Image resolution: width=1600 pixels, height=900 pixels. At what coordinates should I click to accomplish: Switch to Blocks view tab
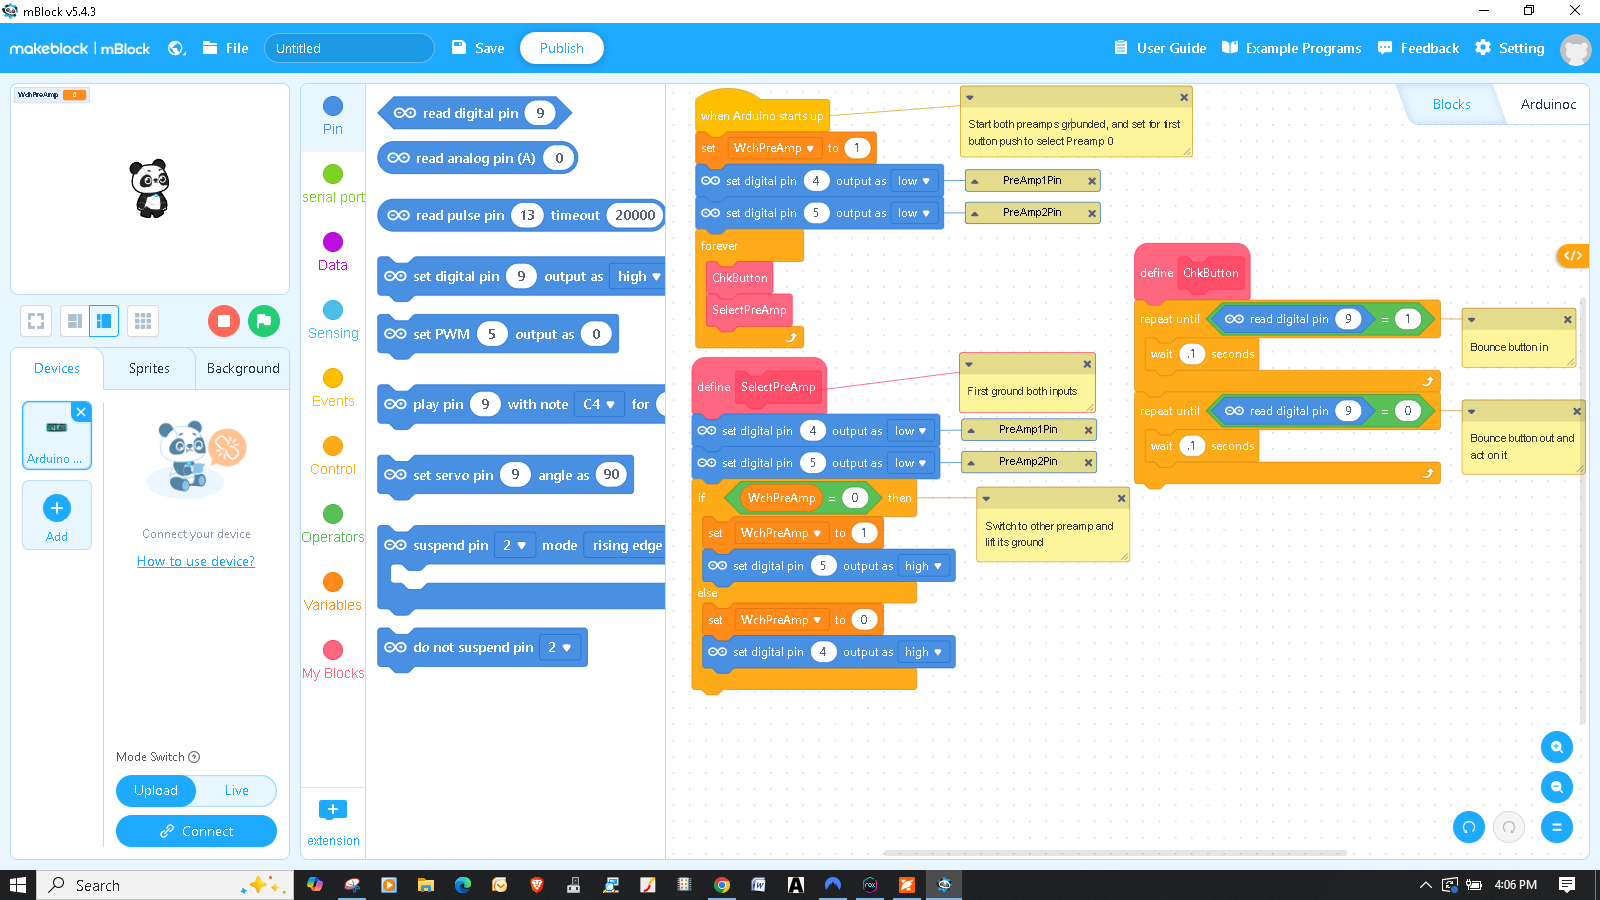[x=1451, y=104]
